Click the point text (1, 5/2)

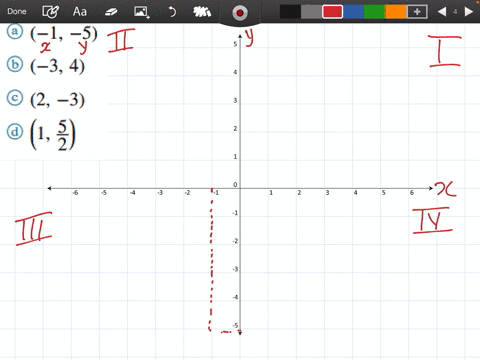tap(53, 135)
